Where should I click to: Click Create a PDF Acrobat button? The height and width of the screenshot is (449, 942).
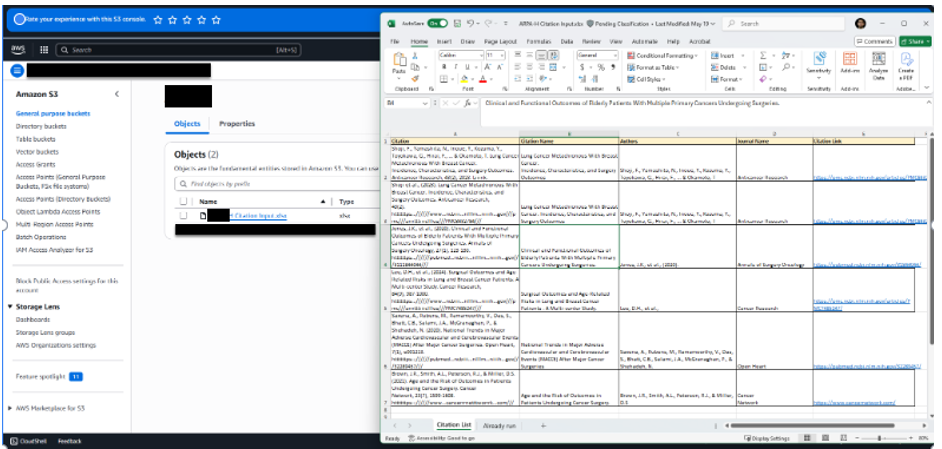coord(906,63)
